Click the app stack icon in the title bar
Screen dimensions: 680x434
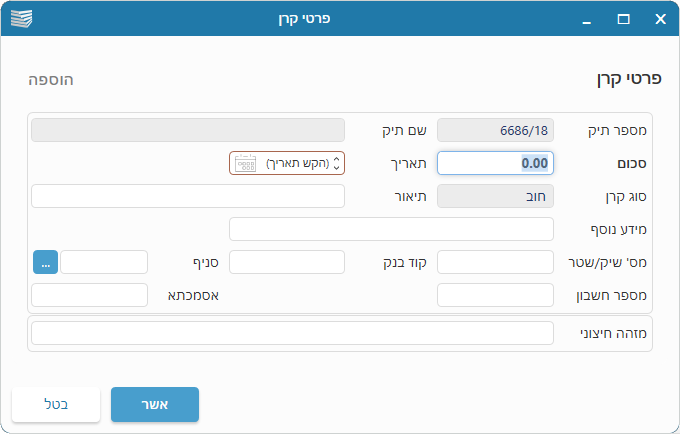pos(22,18)
